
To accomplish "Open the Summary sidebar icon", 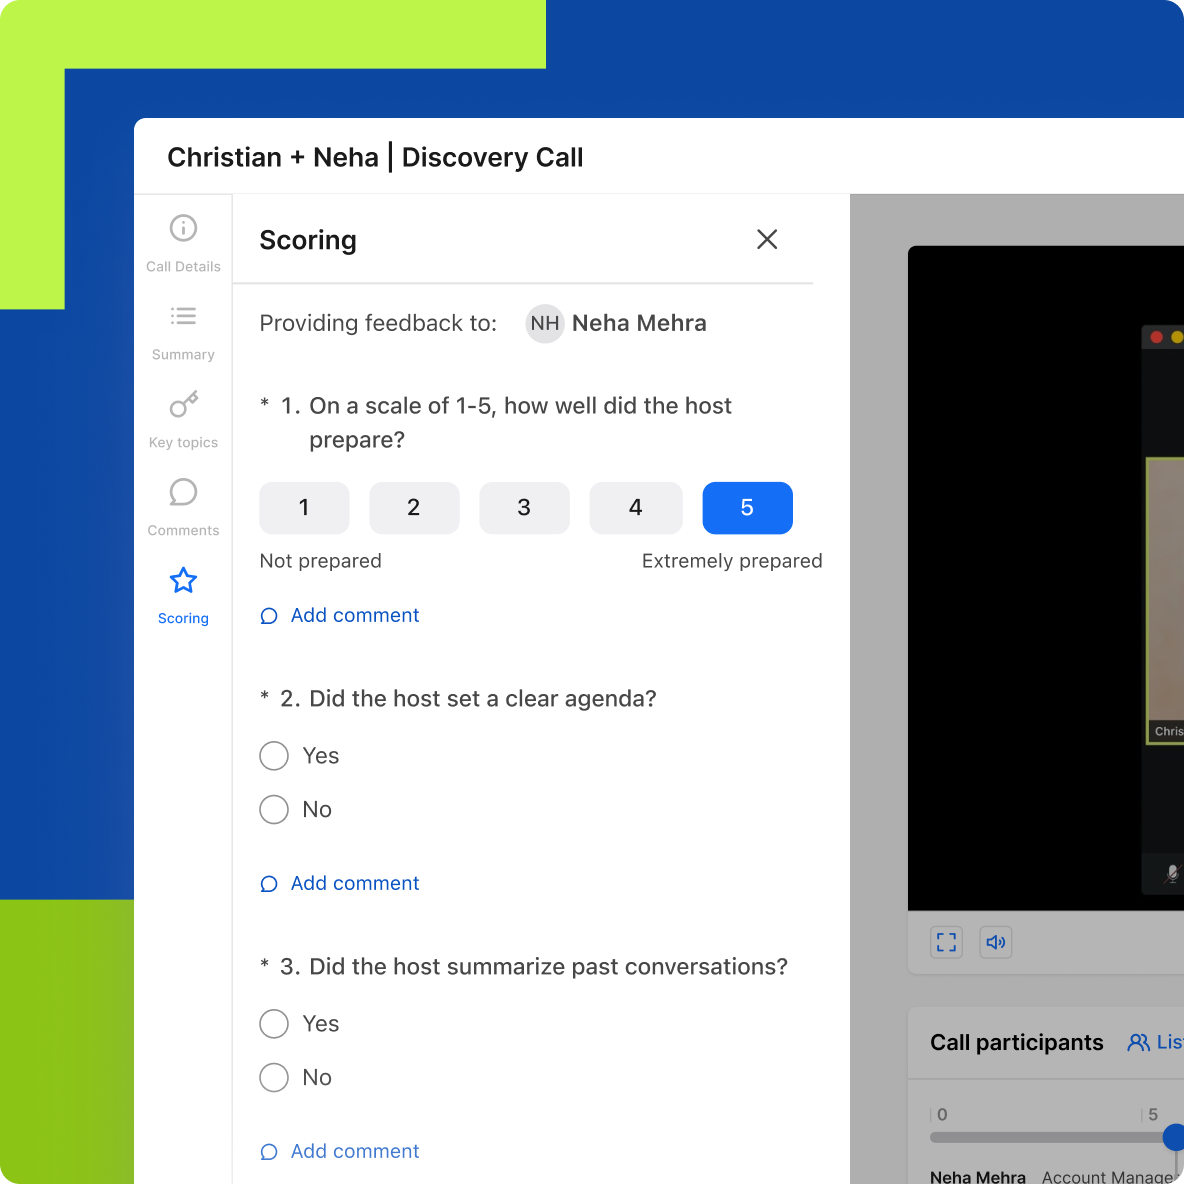I will coord(183,328).
